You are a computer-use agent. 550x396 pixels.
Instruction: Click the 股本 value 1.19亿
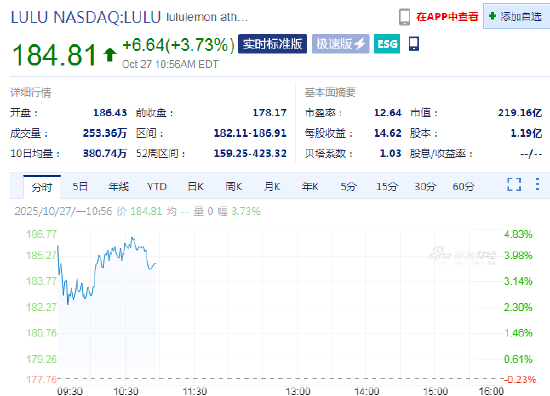point(526,133)
